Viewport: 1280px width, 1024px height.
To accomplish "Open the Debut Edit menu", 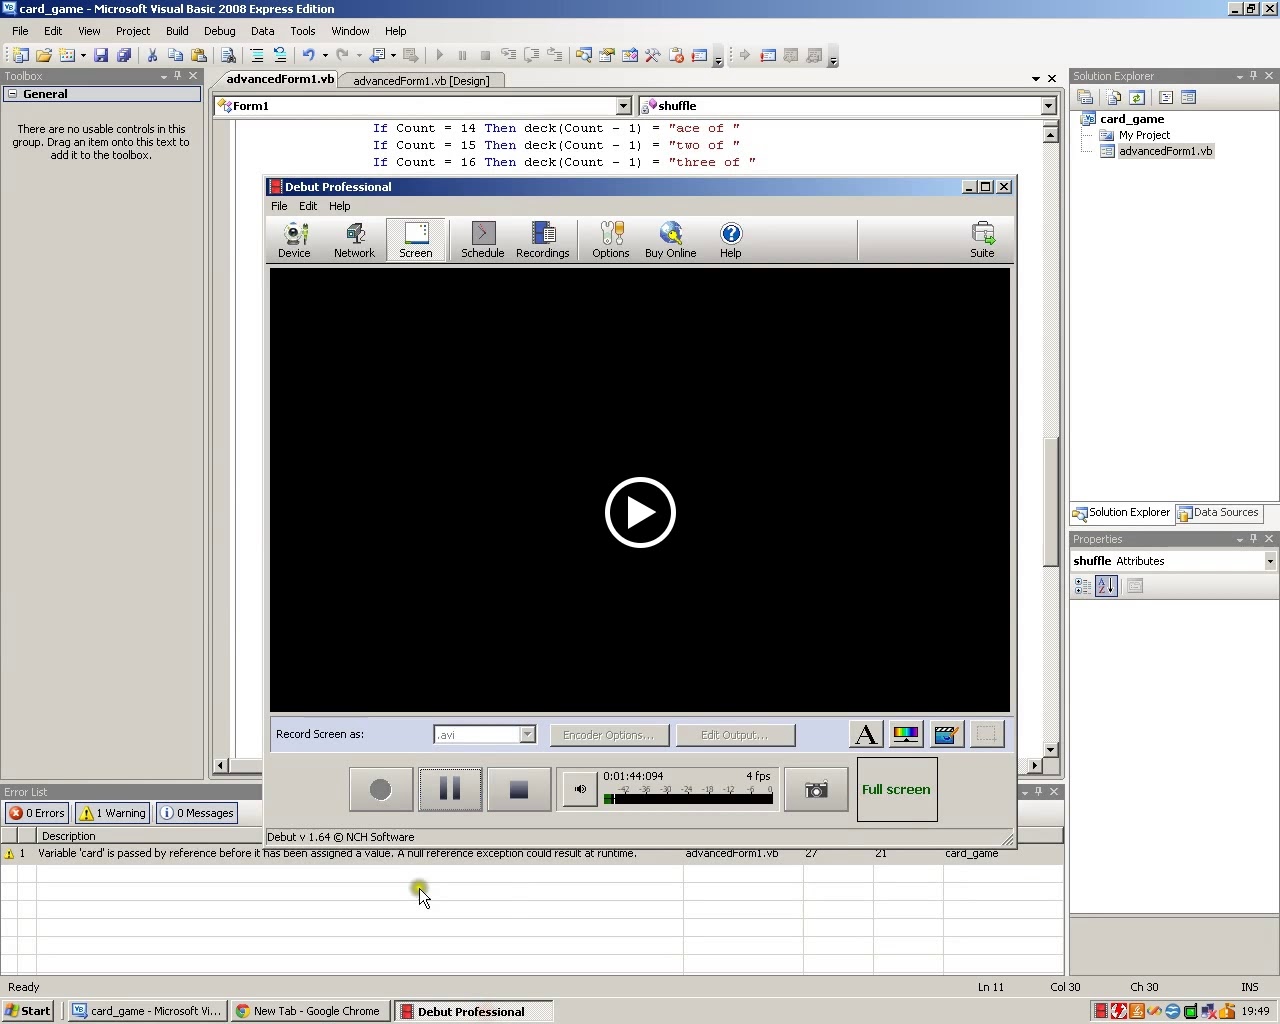I will point(308,206).
